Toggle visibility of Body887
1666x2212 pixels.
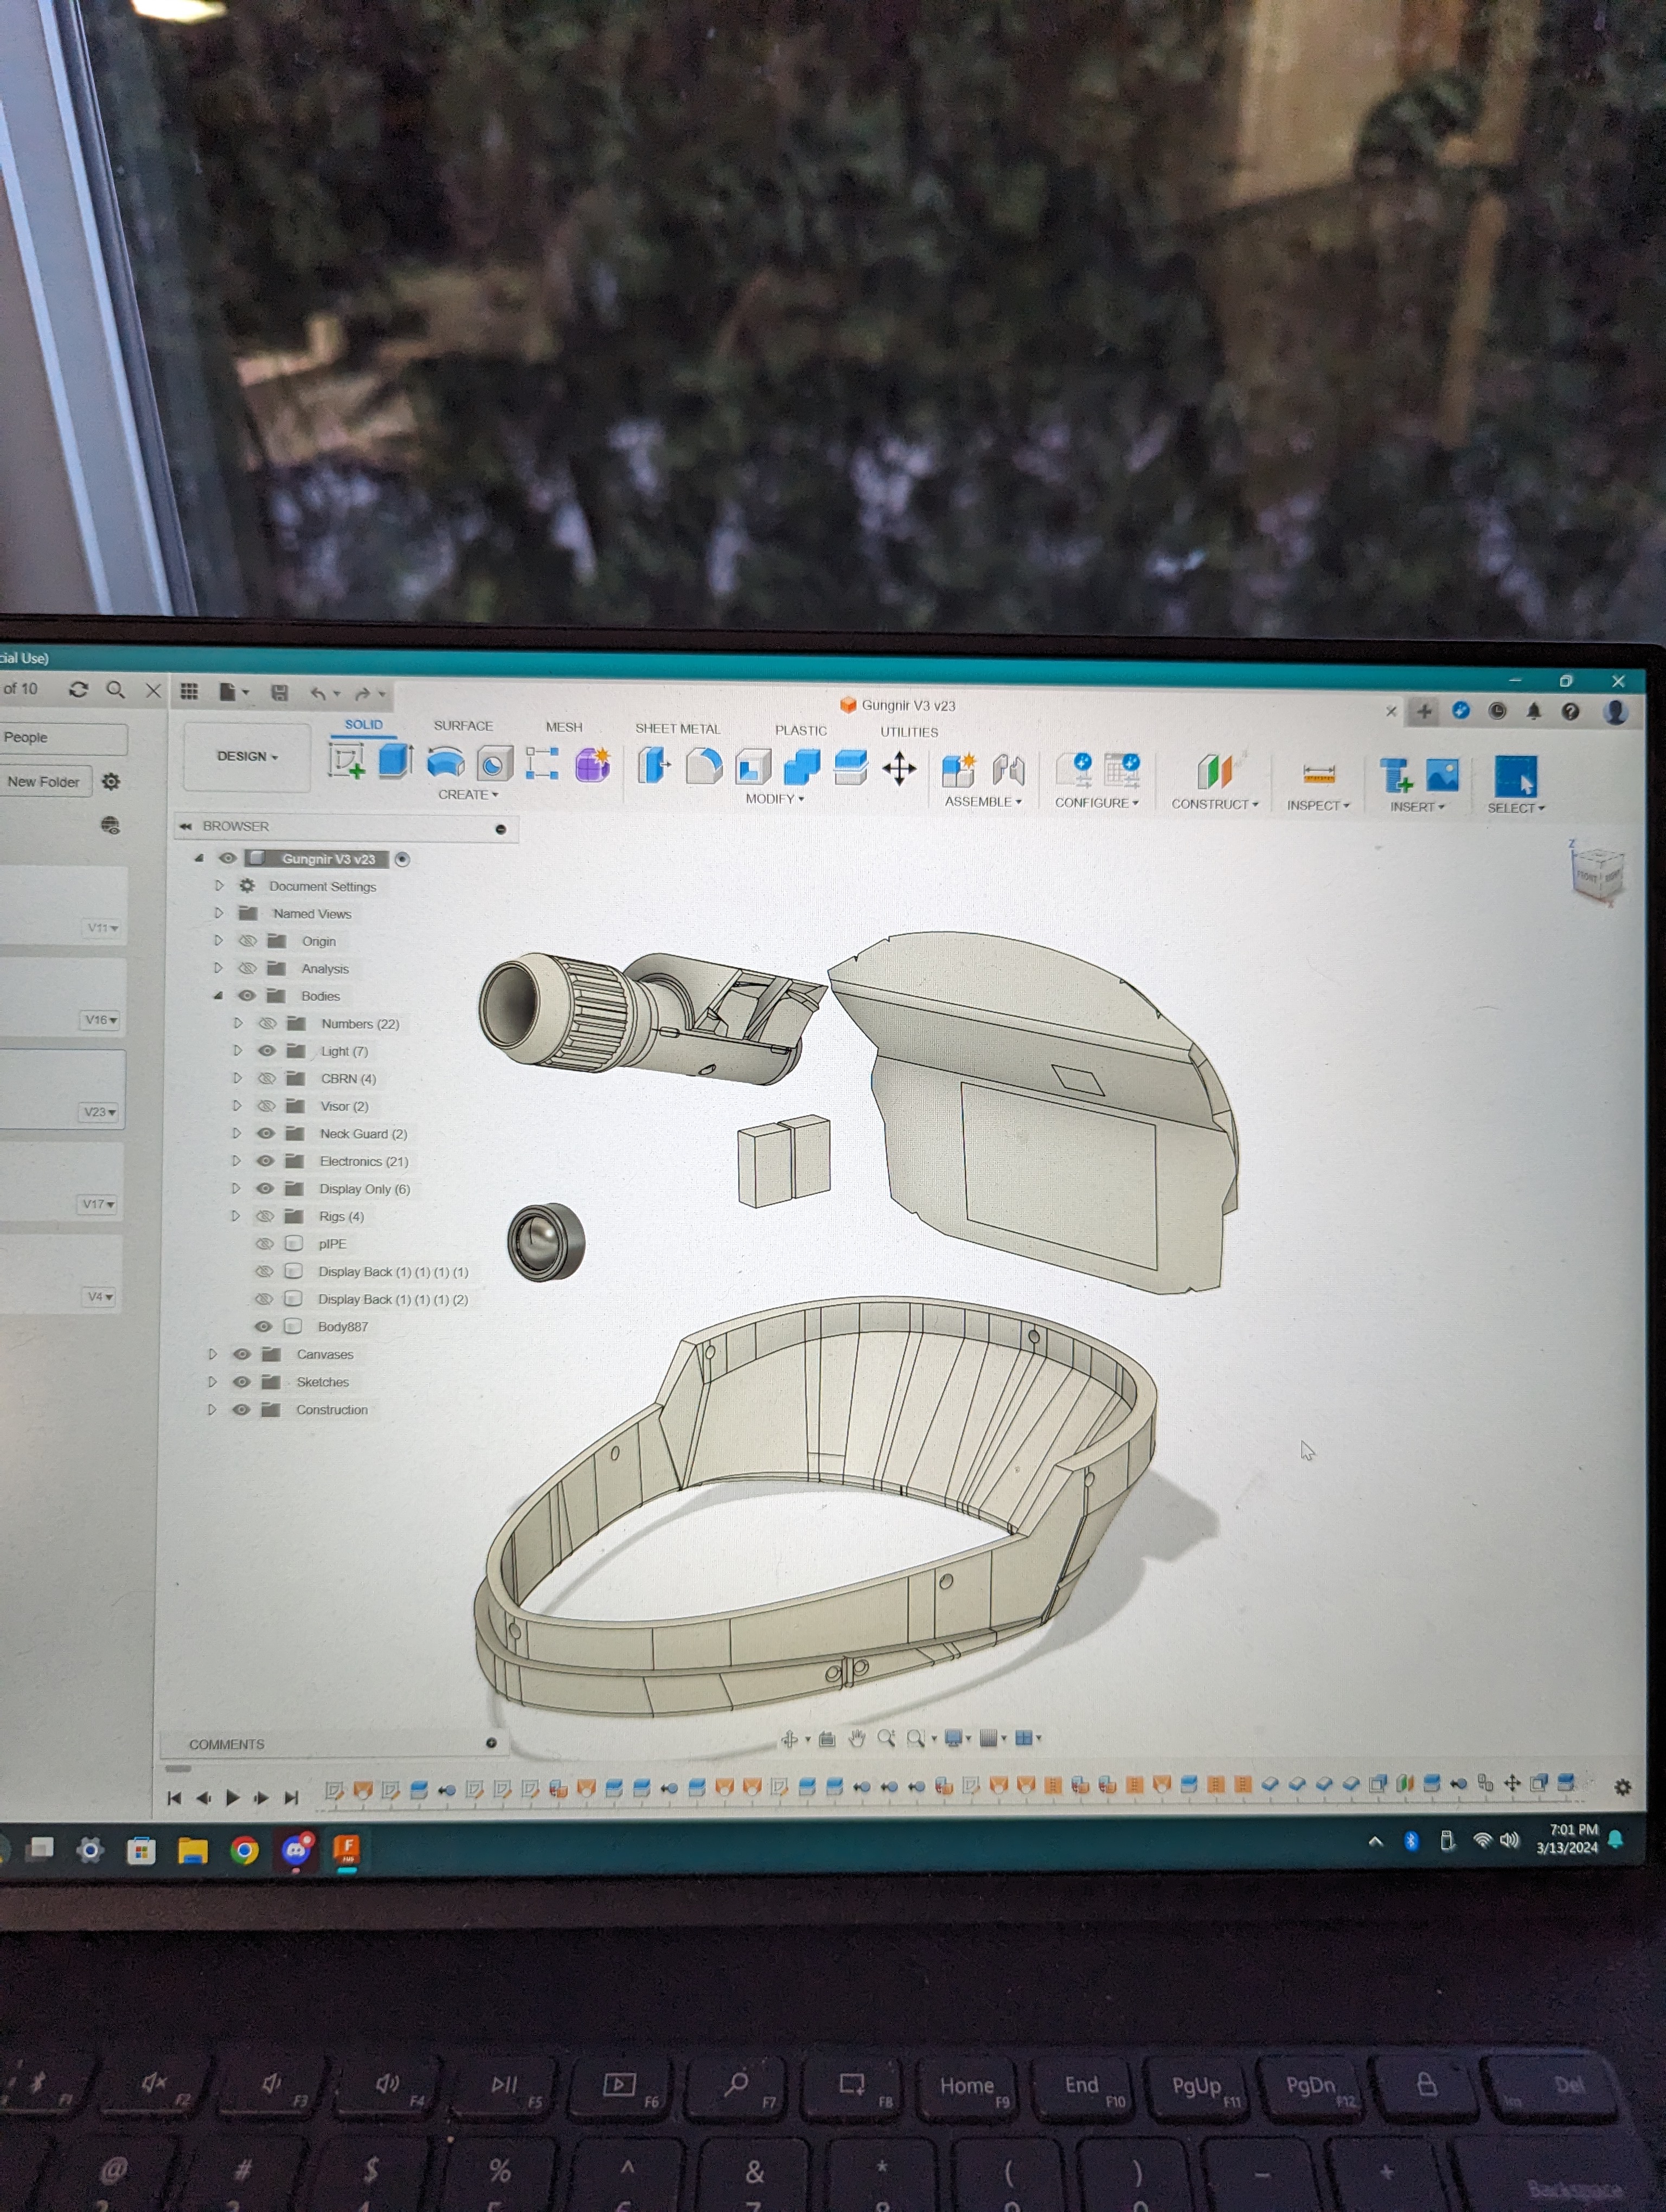point(264,1327)
